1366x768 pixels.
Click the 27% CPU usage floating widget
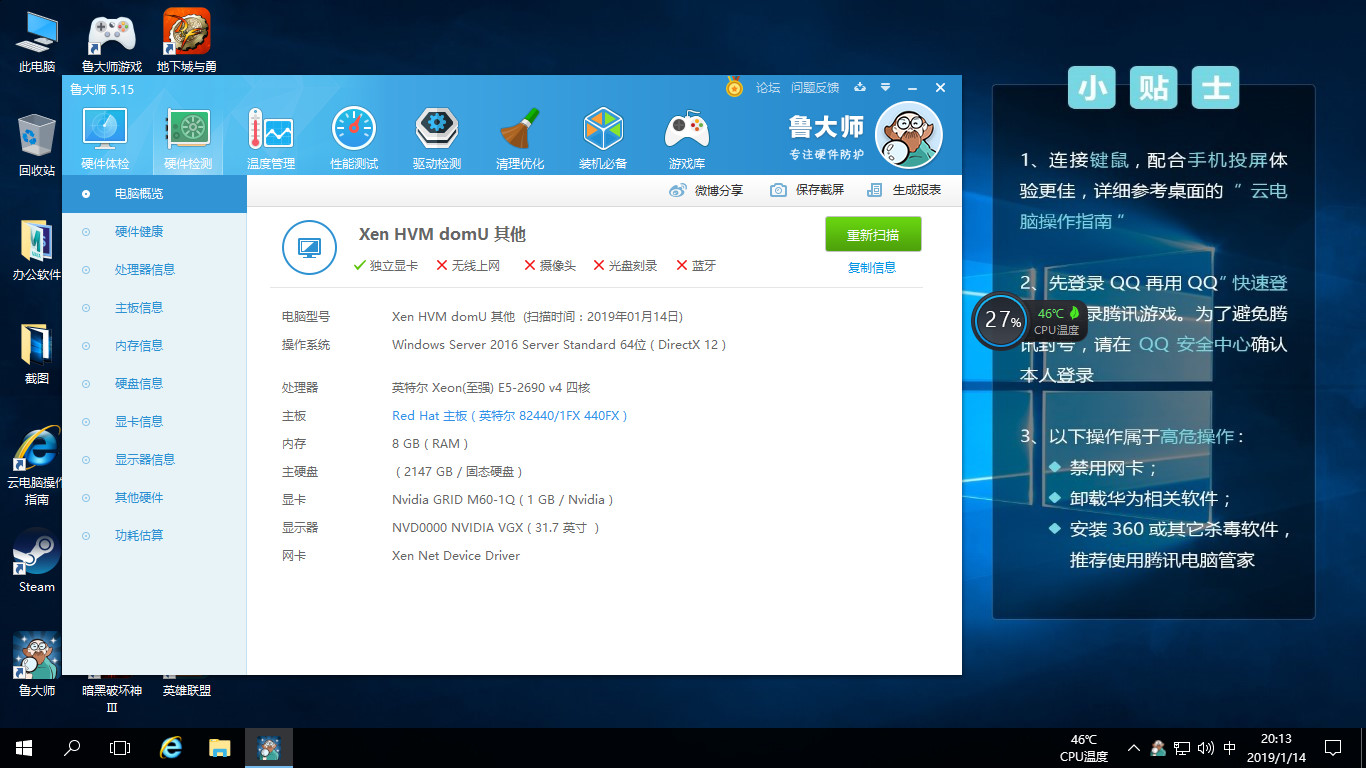pos(1000,321)
